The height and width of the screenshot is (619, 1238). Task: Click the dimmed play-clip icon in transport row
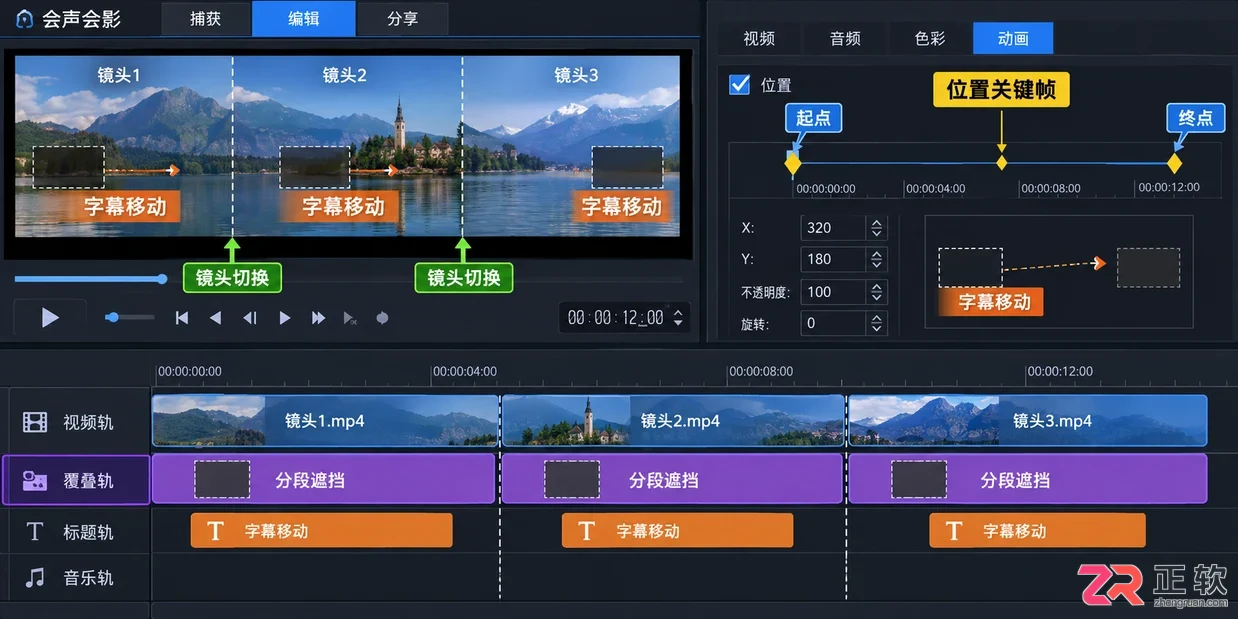tap(350, 318)
